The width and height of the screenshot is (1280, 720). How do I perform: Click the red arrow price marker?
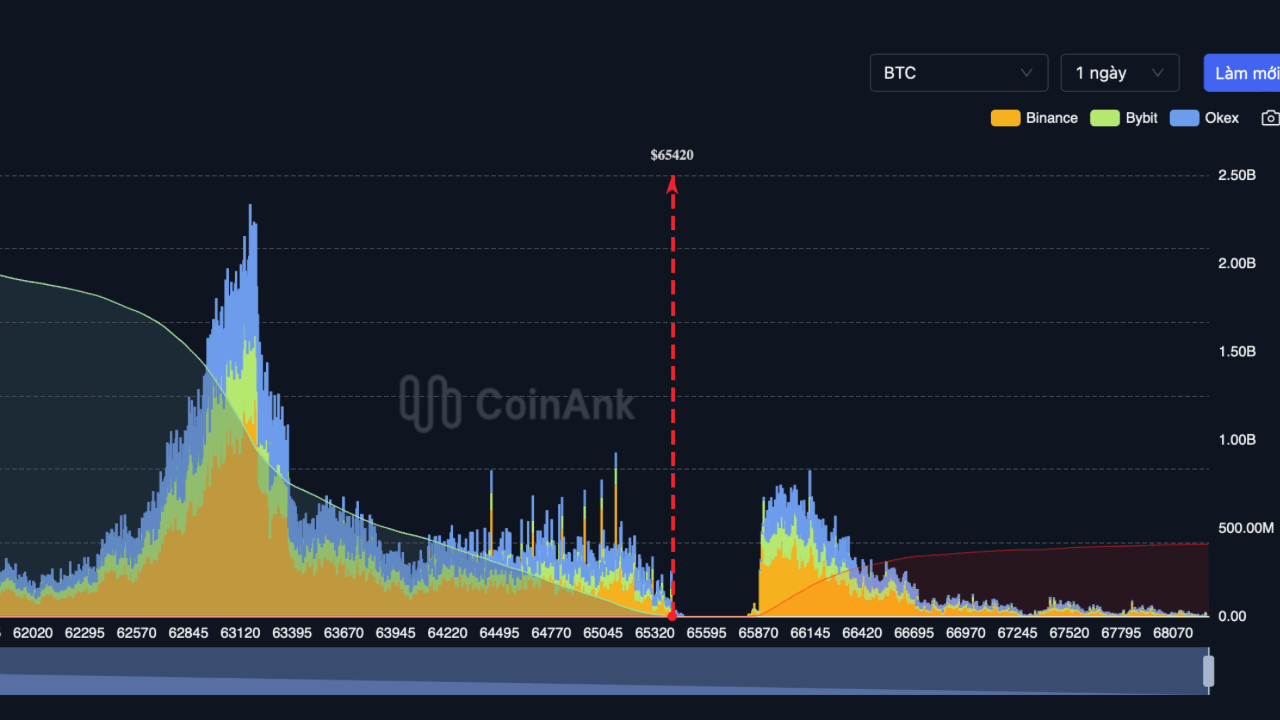[672, 180]
